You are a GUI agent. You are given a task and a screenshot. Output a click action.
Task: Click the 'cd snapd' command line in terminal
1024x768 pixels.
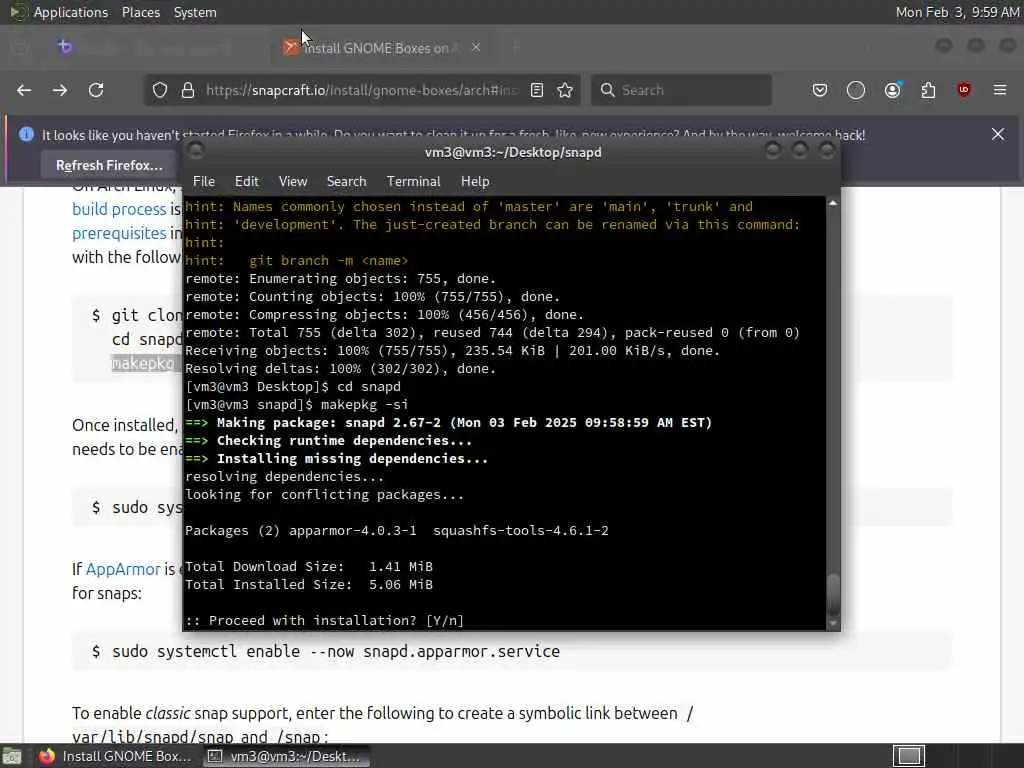click(293, 387)
